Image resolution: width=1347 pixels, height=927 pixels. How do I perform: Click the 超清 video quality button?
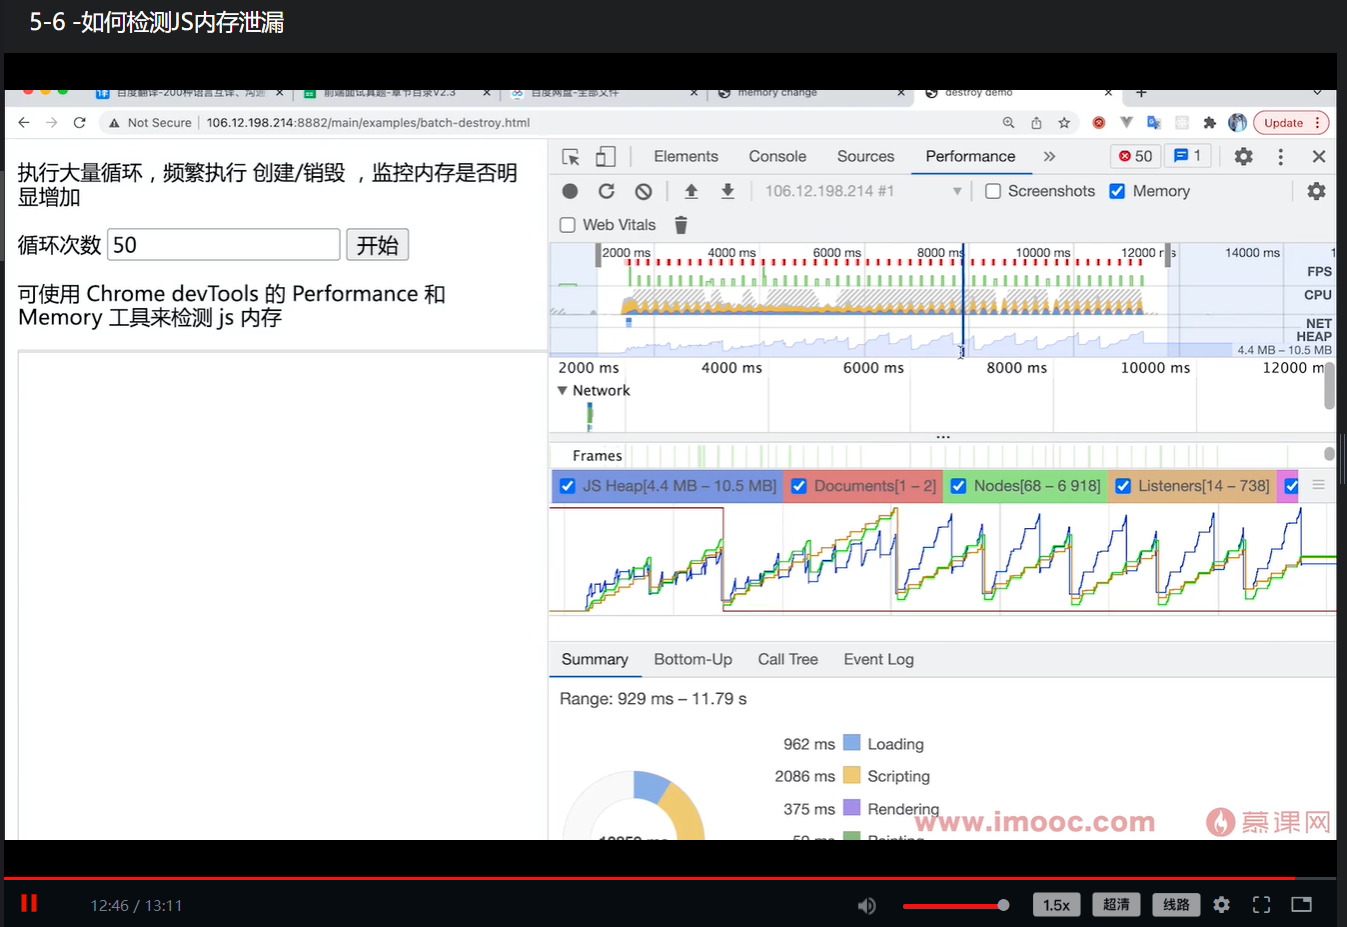pyautogui.click(x=1116, y=905)
